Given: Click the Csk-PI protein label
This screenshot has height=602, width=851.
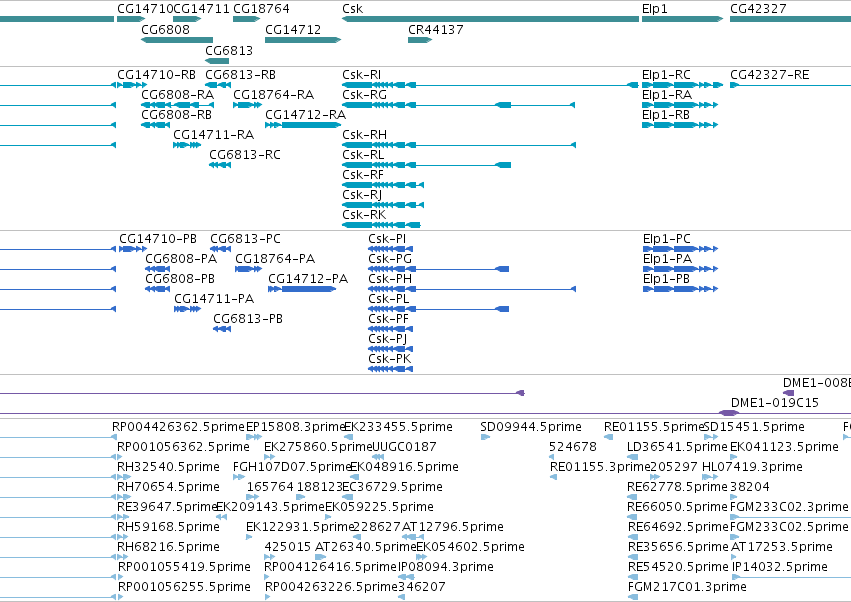Looking at the screenshot, I should point(387,239).
